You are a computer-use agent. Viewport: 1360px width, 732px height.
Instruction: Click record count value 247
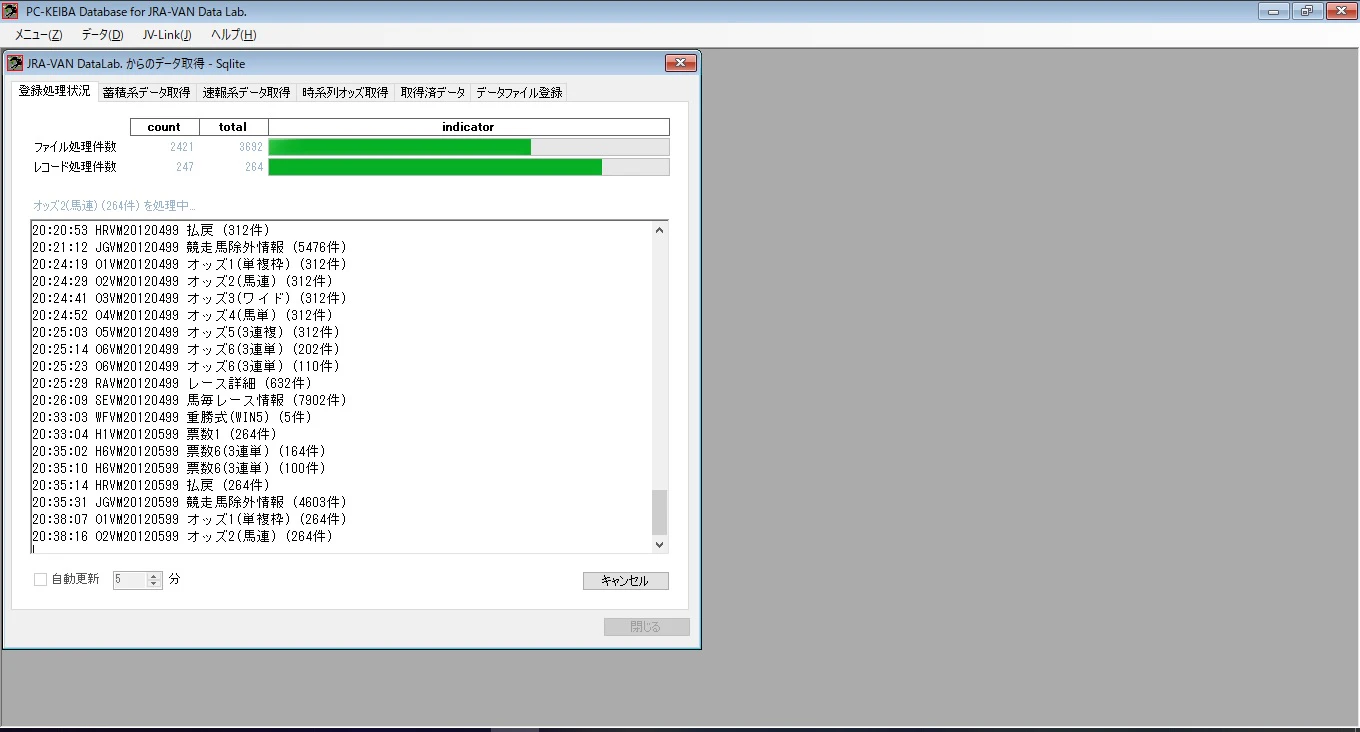click(184, 167)
